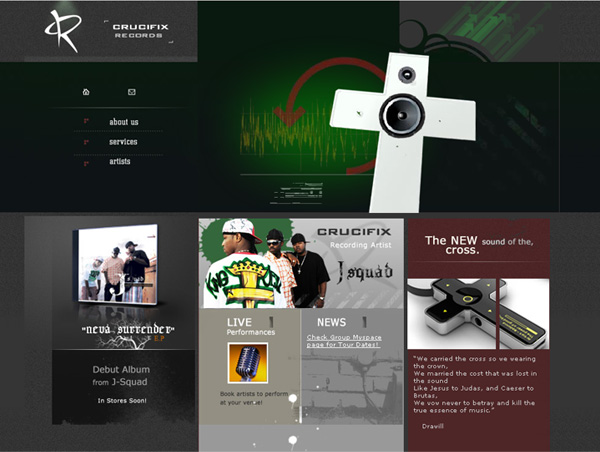Click Book artists to perform text
The width and height of the screenshot is (600, 452).
254,398
